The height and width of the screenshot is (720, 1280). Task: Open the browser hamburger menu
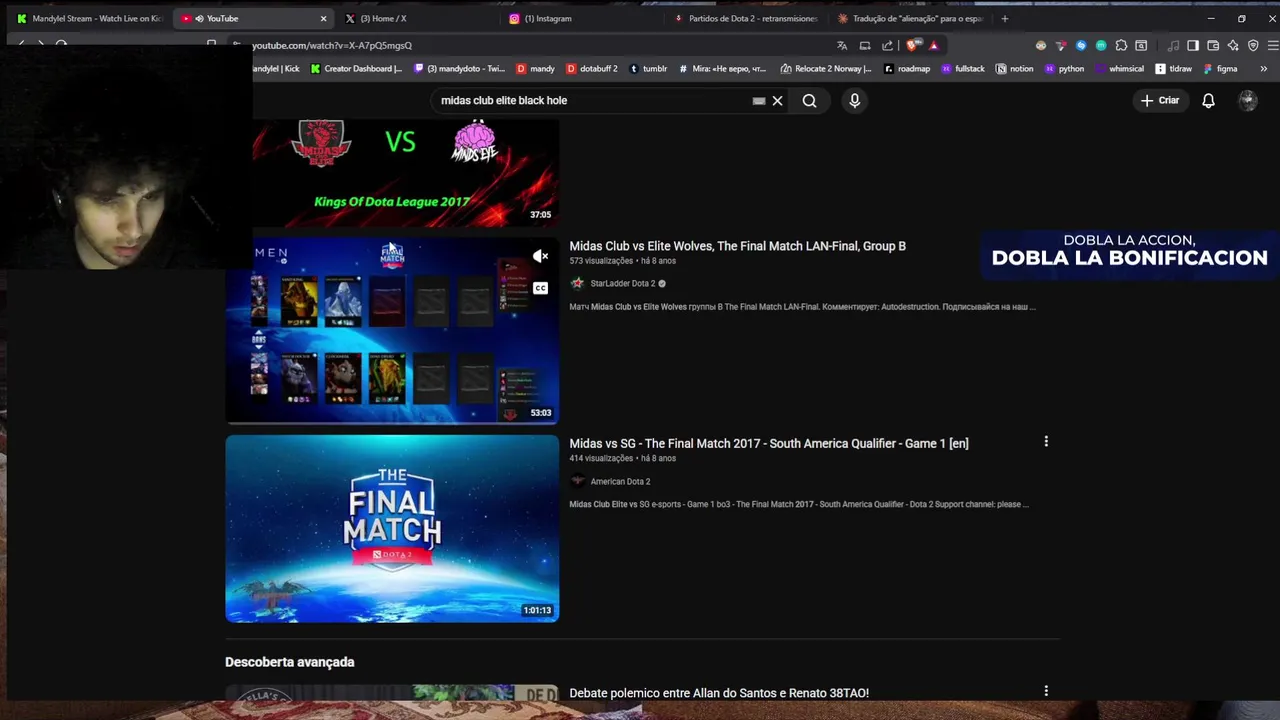(x=1272, y=45)
